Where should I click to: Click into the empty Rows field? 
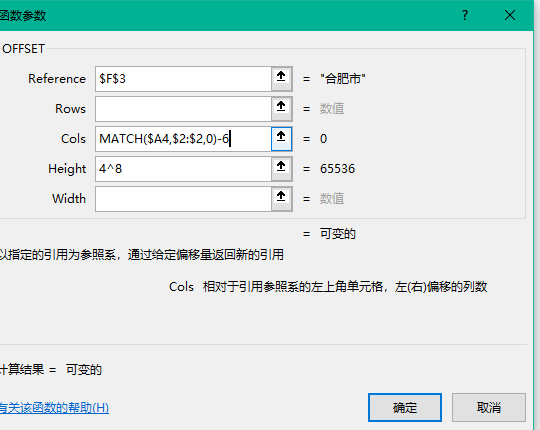click(184, 109)
